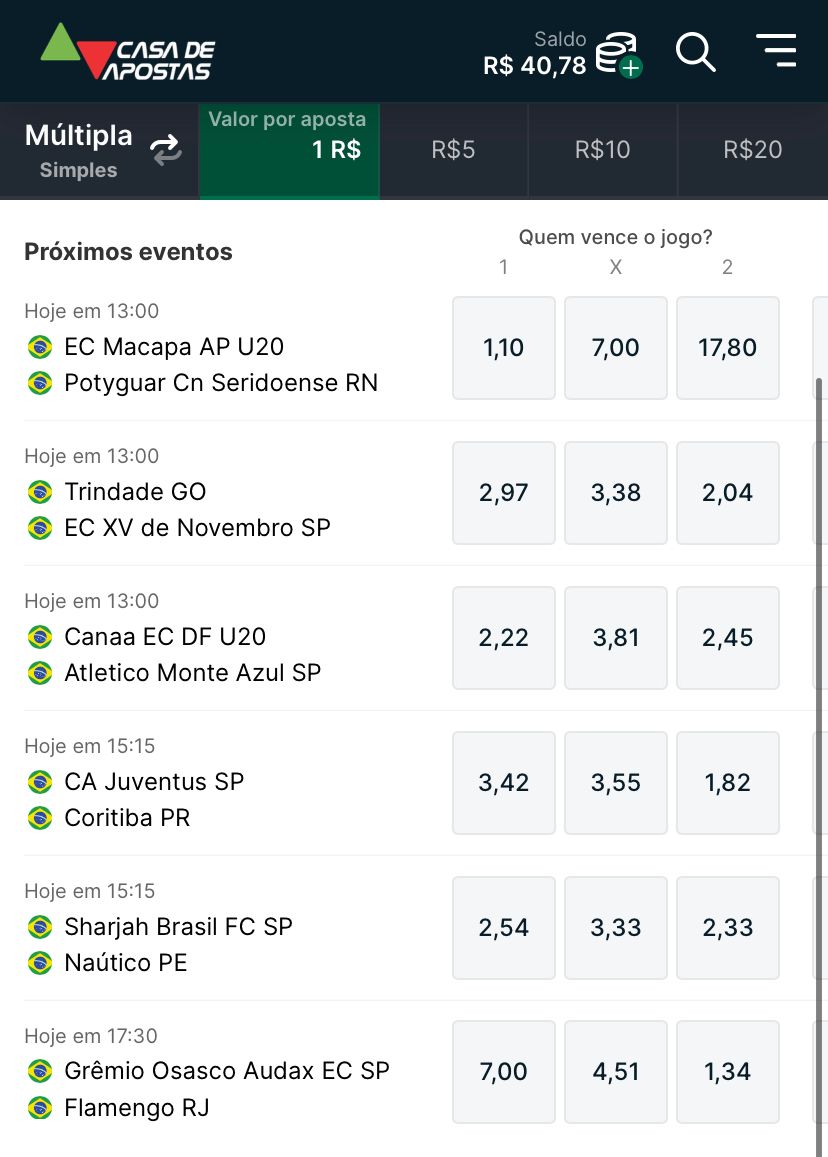Select draw odds 3,38 for Trindade match
828x1157 pixels.
615,493
